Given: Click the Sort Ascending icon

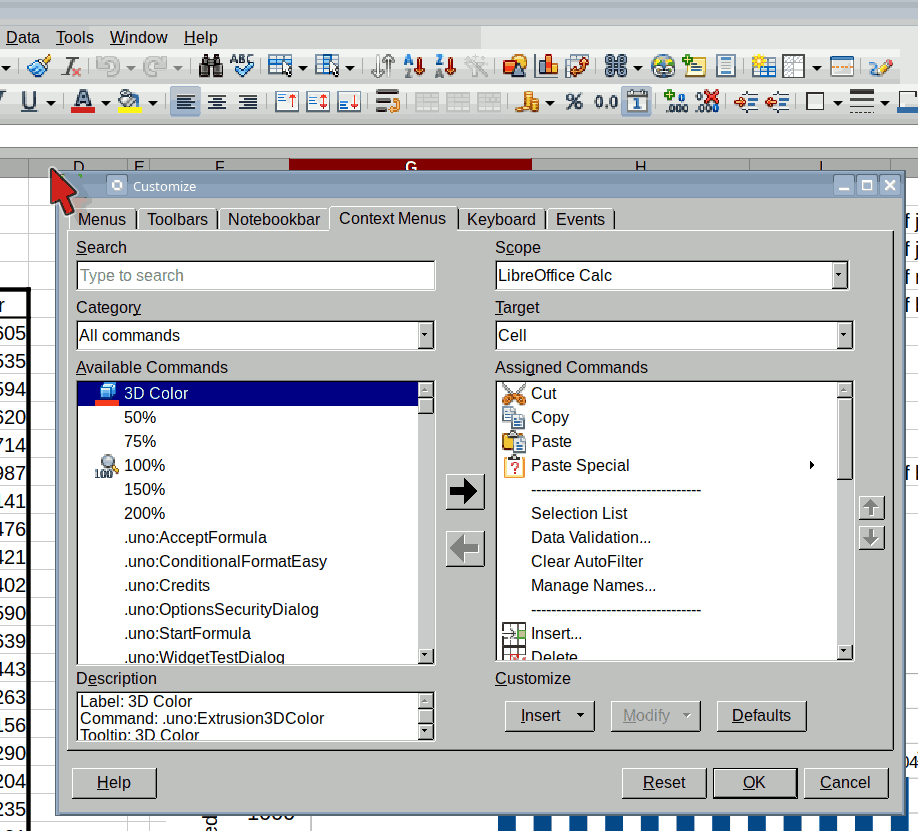Looking at the screenshot, I should coord(414,67).
